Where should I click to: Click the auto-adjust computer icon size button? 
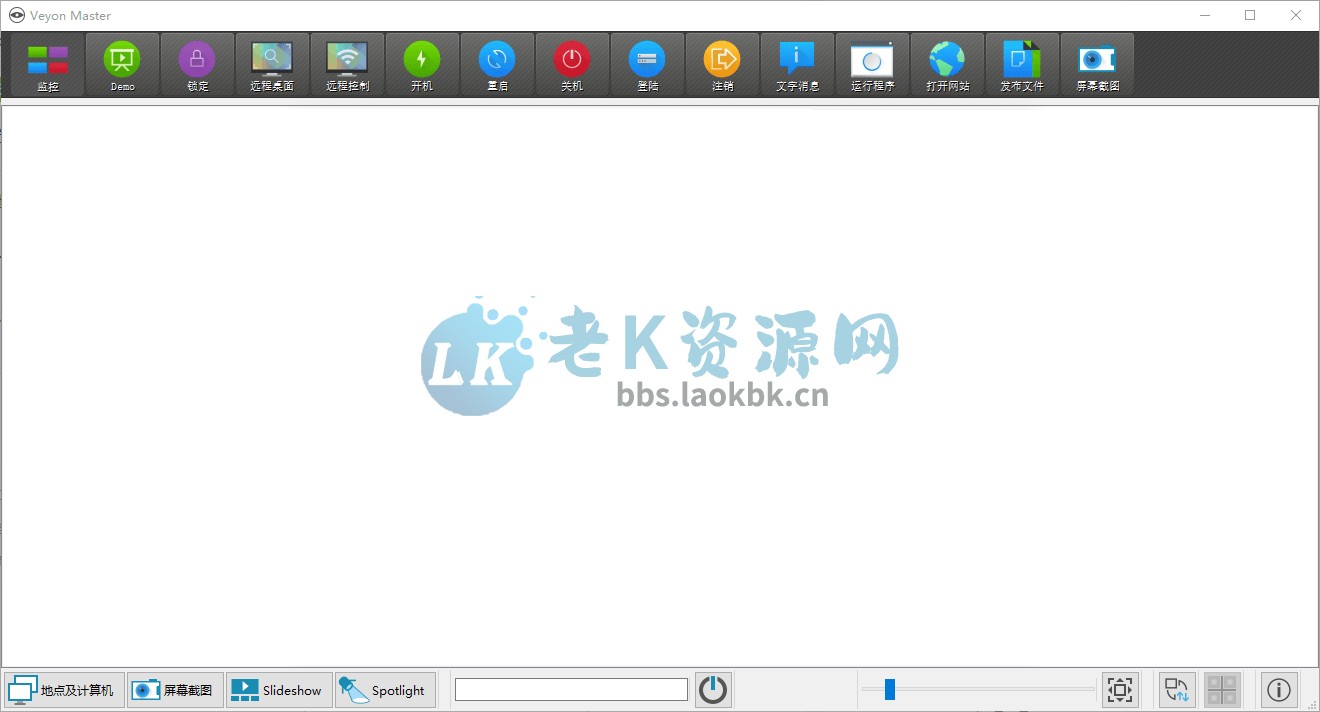click(x=1120, y=690)
